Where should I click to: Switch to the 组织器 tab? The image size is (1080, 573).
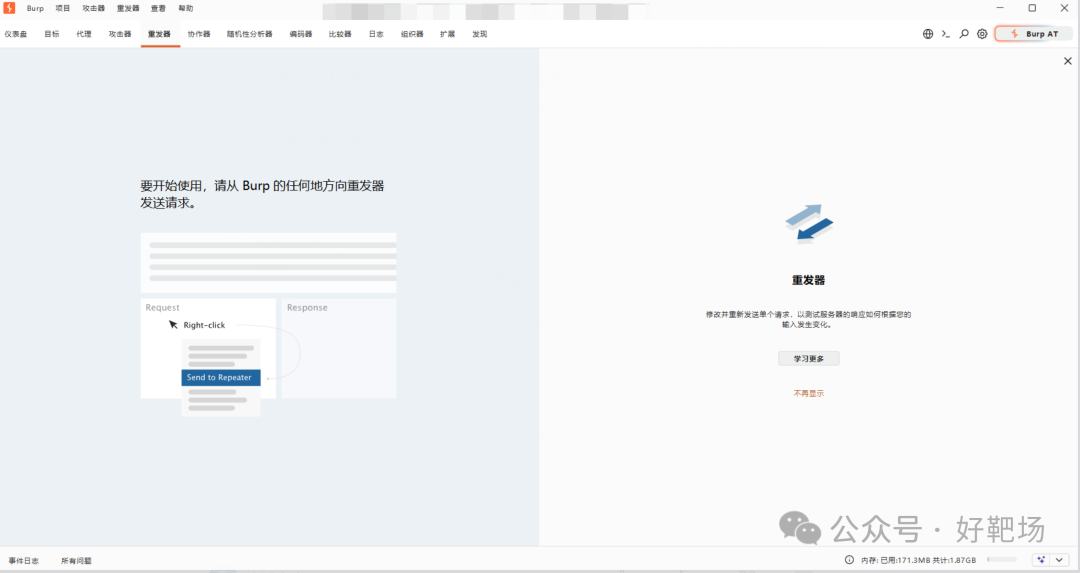(x=413, y=34)
